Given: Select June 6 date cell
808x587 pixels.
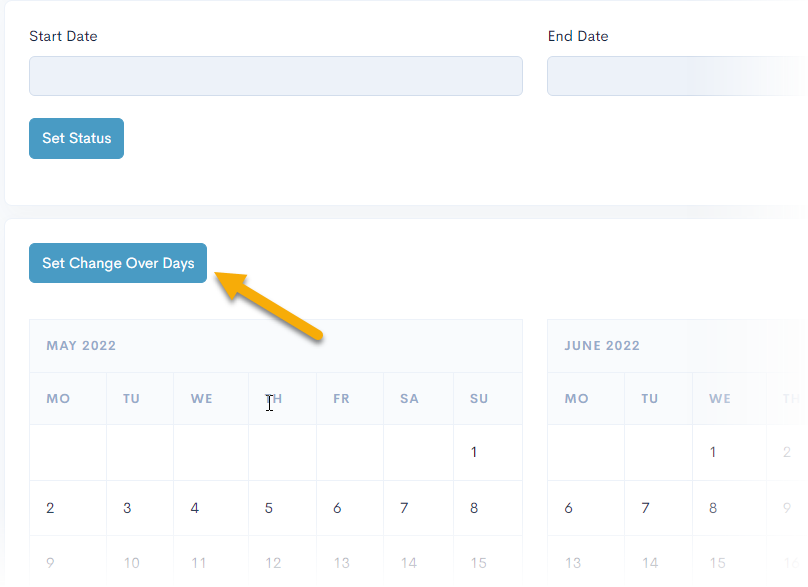Looking at the screenshot, I should click(569, 508).
